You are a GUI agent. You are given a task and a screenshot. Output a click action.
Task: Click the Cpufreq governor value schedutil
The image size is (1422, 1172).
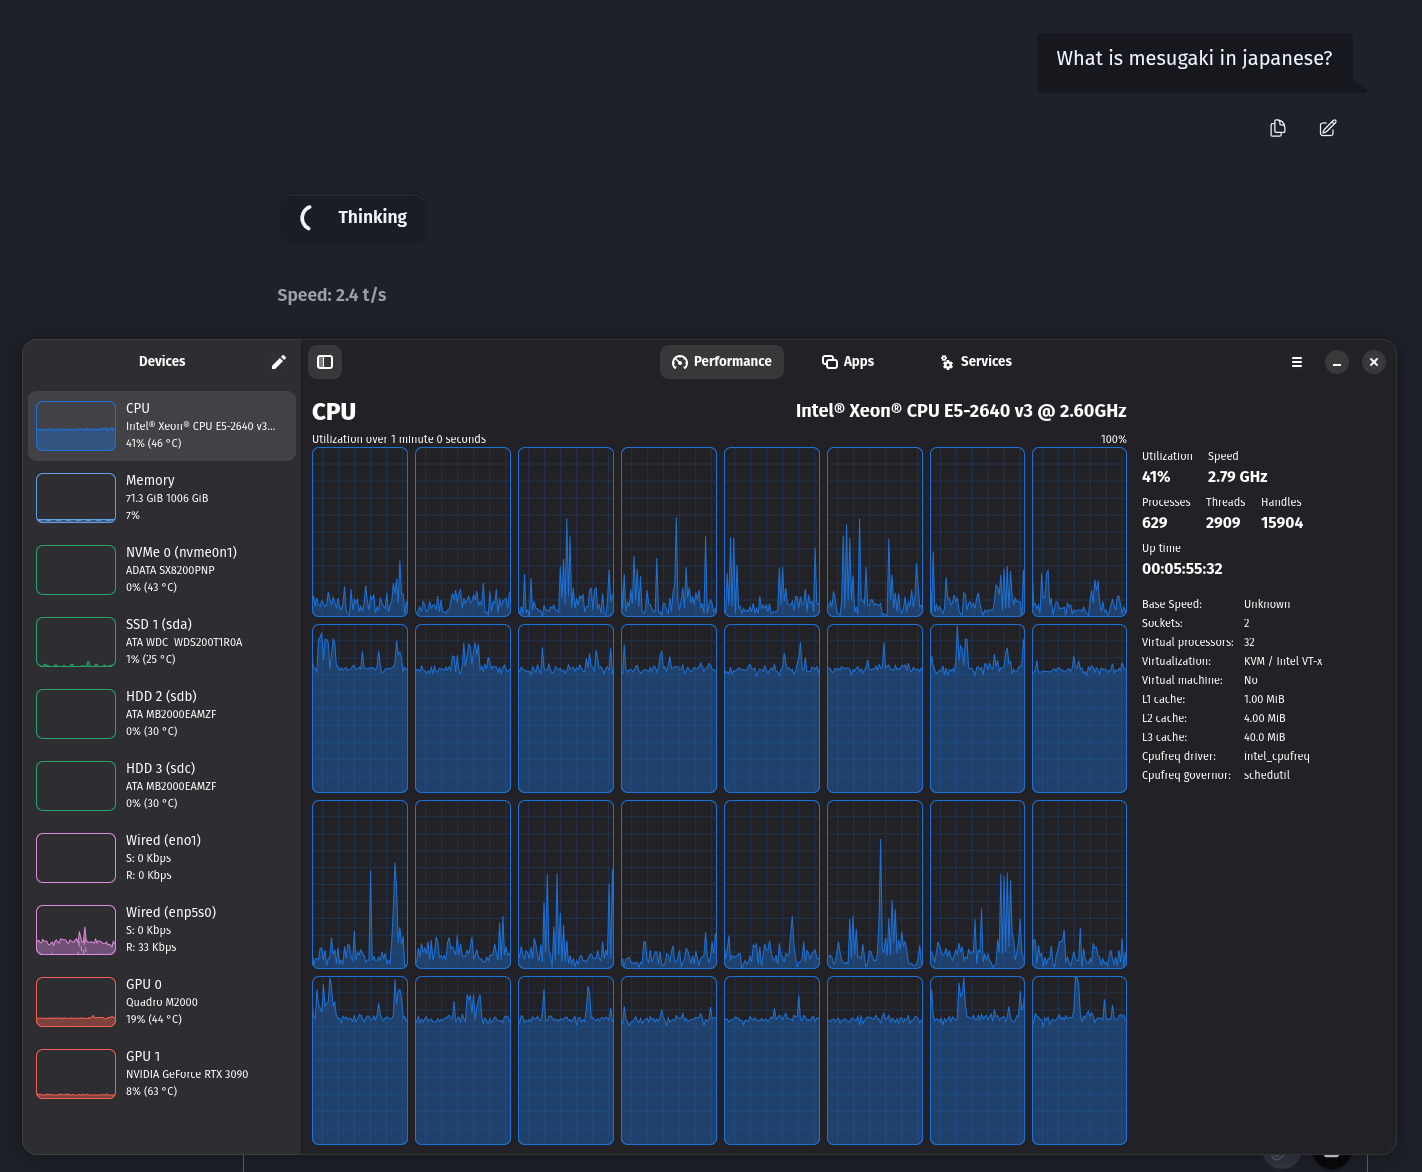tap(1267, 775)
